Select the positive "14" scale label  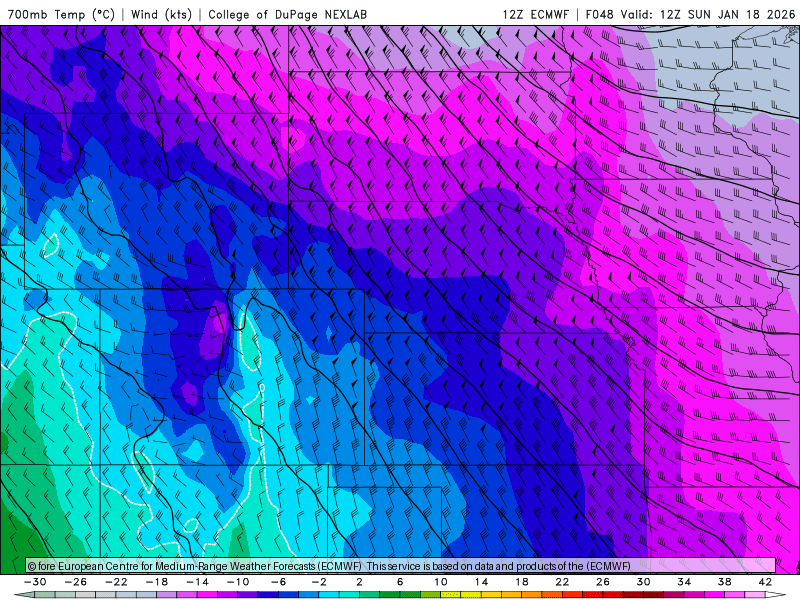(481, 582)
